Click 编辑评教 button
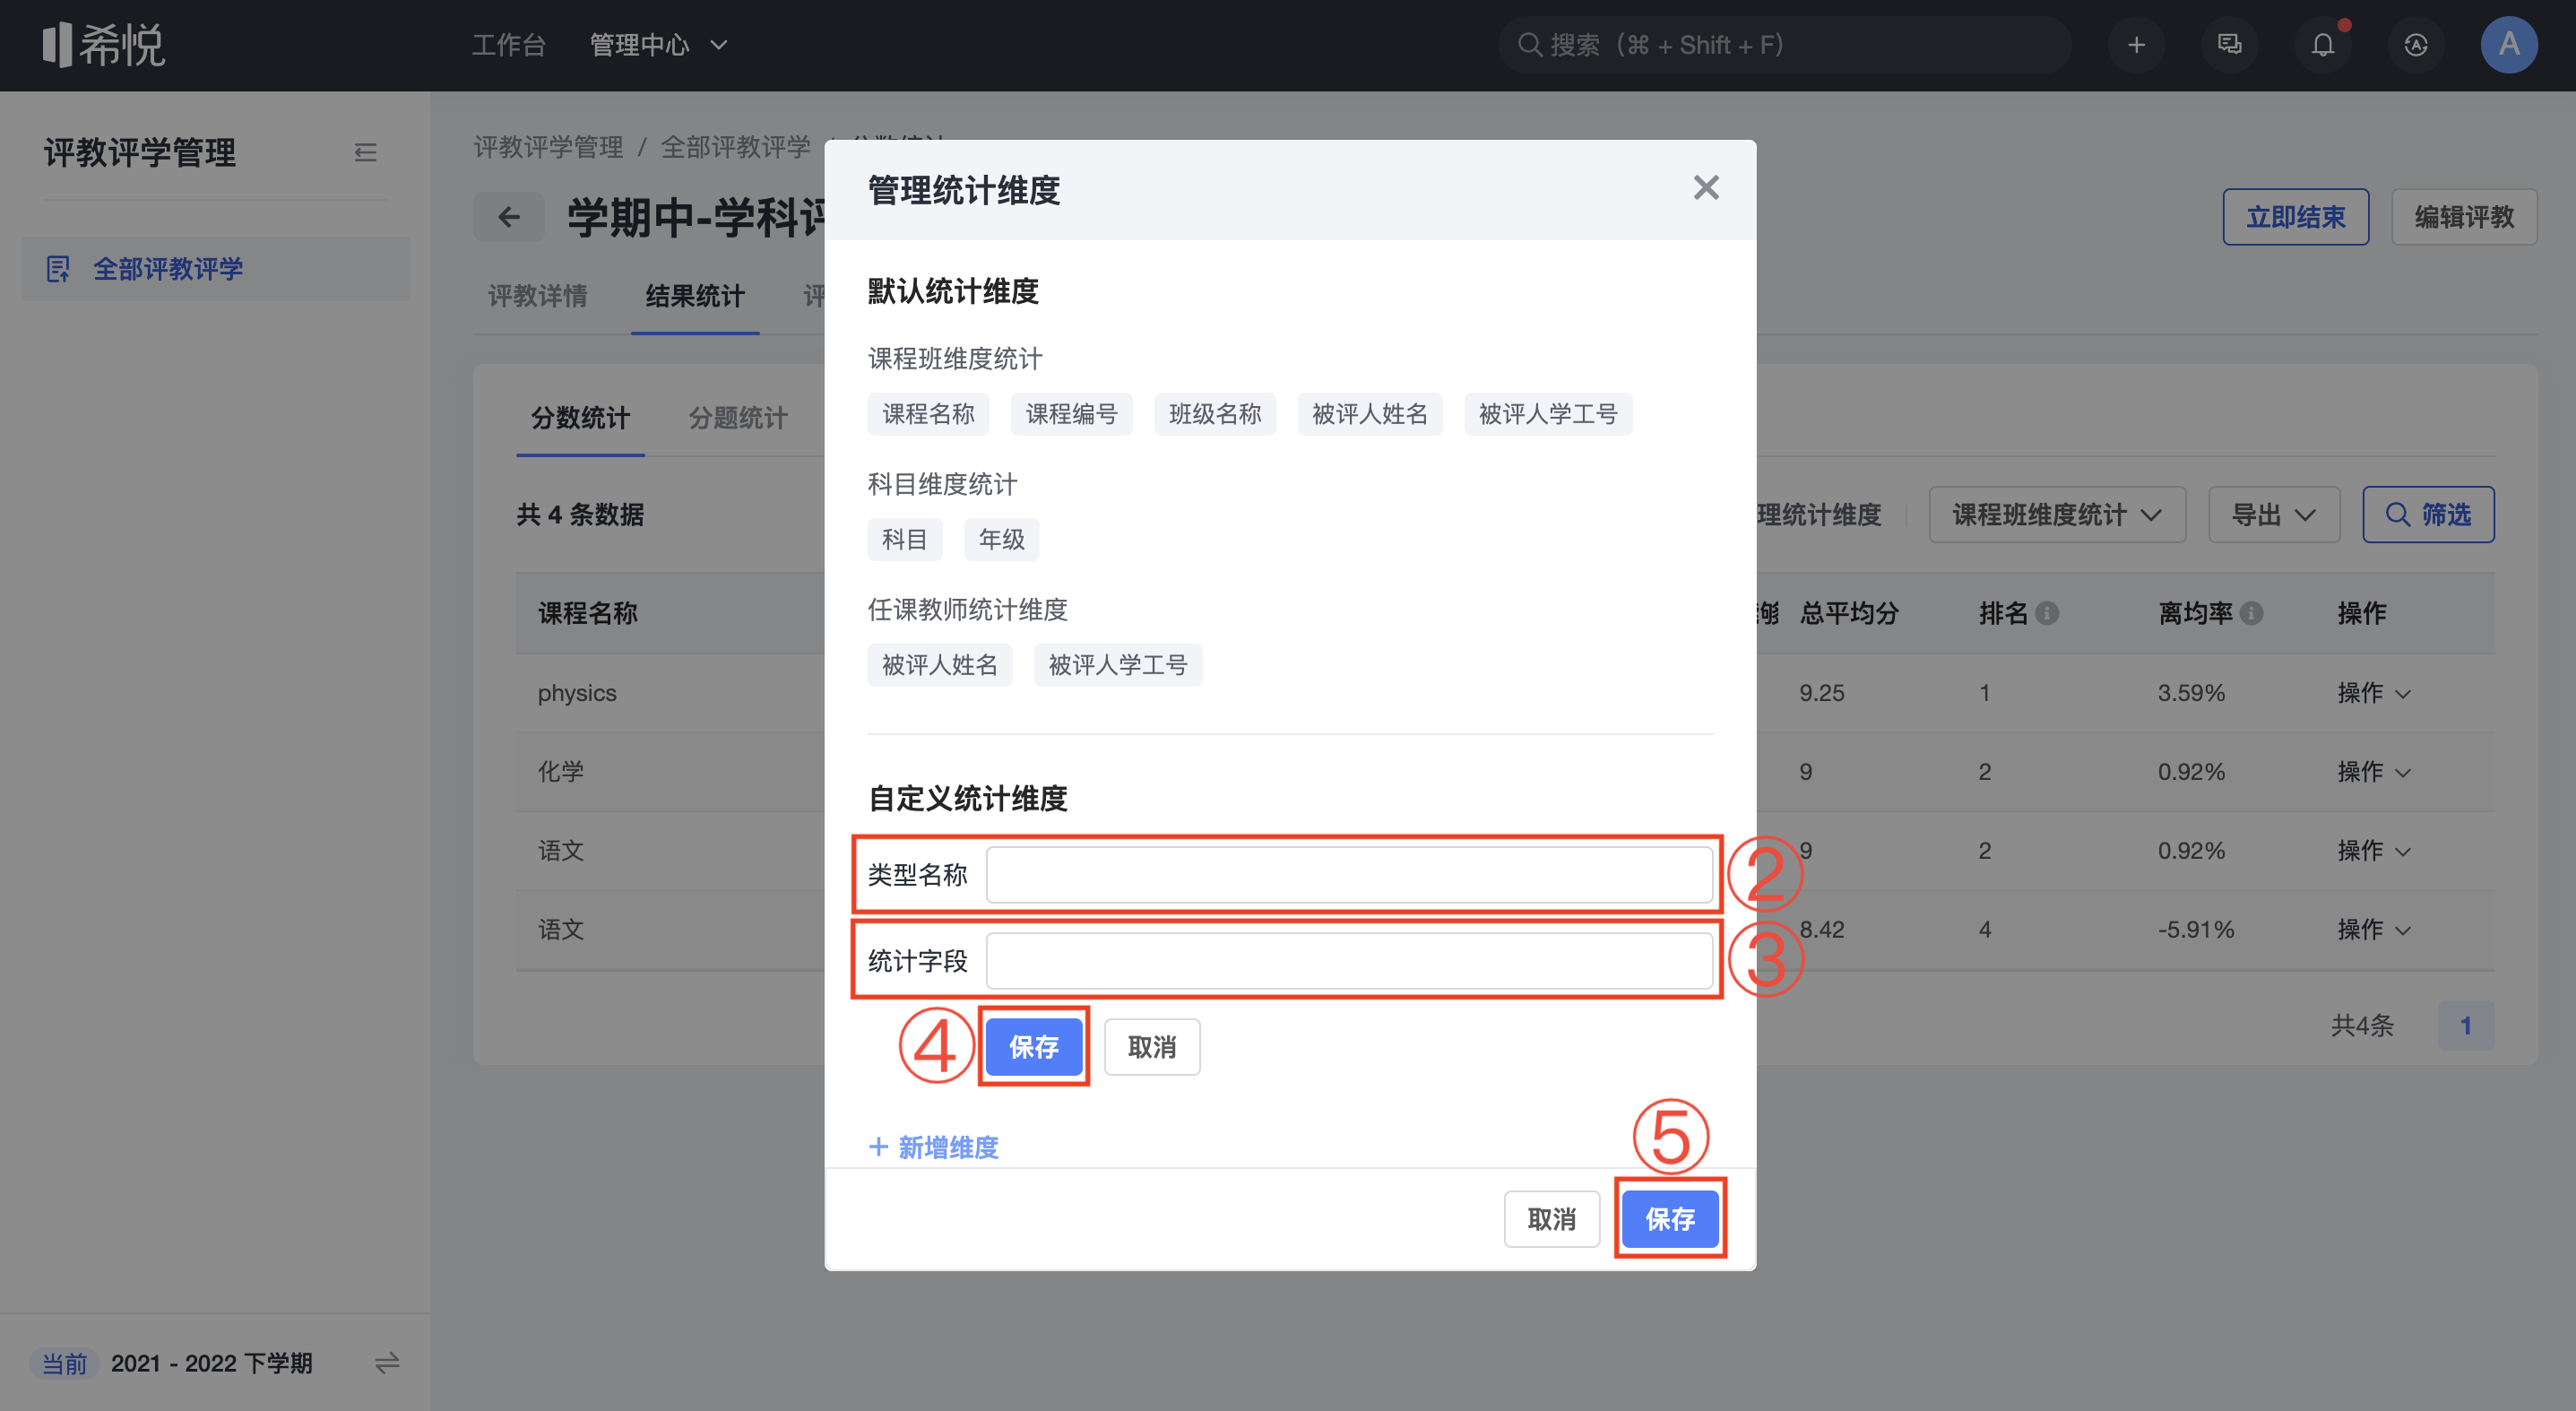2576x1411 pixels. click(x=2464, y=217)
